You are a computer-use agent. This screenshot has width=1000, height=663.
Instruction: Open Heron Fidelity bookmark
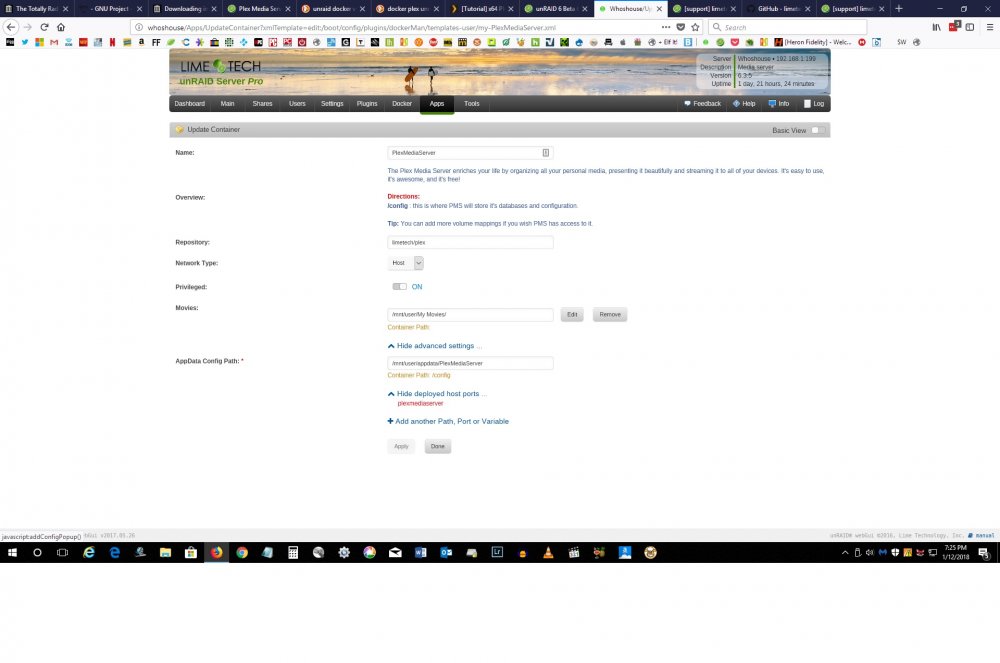[813, 42]
